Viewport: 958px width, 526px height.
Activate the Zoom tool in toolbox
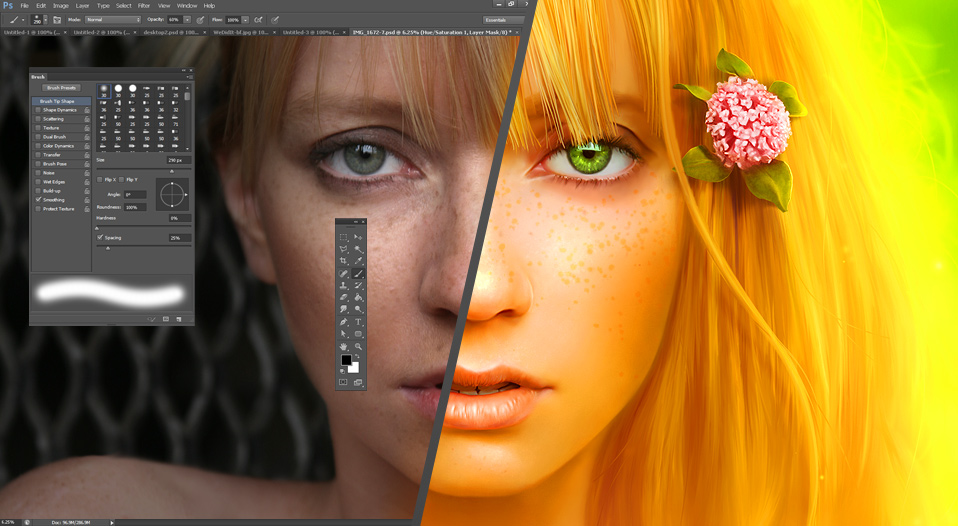(x=358, y=346)
